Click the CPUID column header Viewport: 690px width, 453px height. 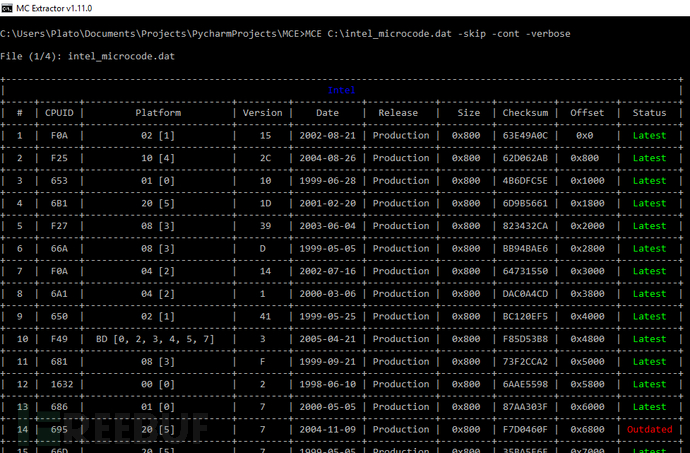(x=59, y=113)
